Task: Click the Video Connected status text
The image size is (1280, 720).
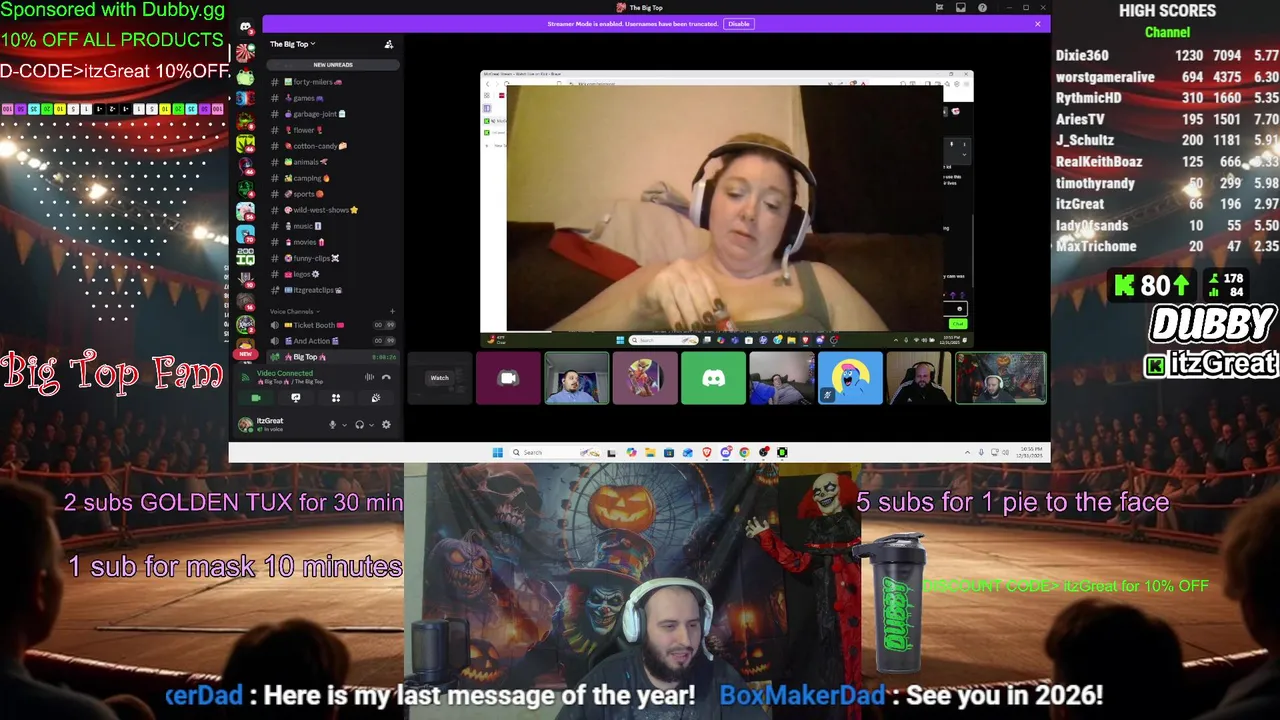Action: point(285,373)
